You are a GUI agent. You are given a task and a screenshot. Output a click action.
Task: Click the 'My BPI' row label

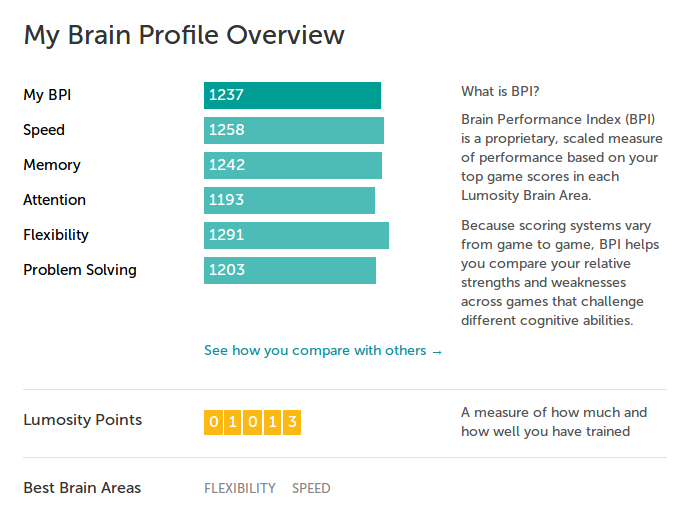point(47,95)
